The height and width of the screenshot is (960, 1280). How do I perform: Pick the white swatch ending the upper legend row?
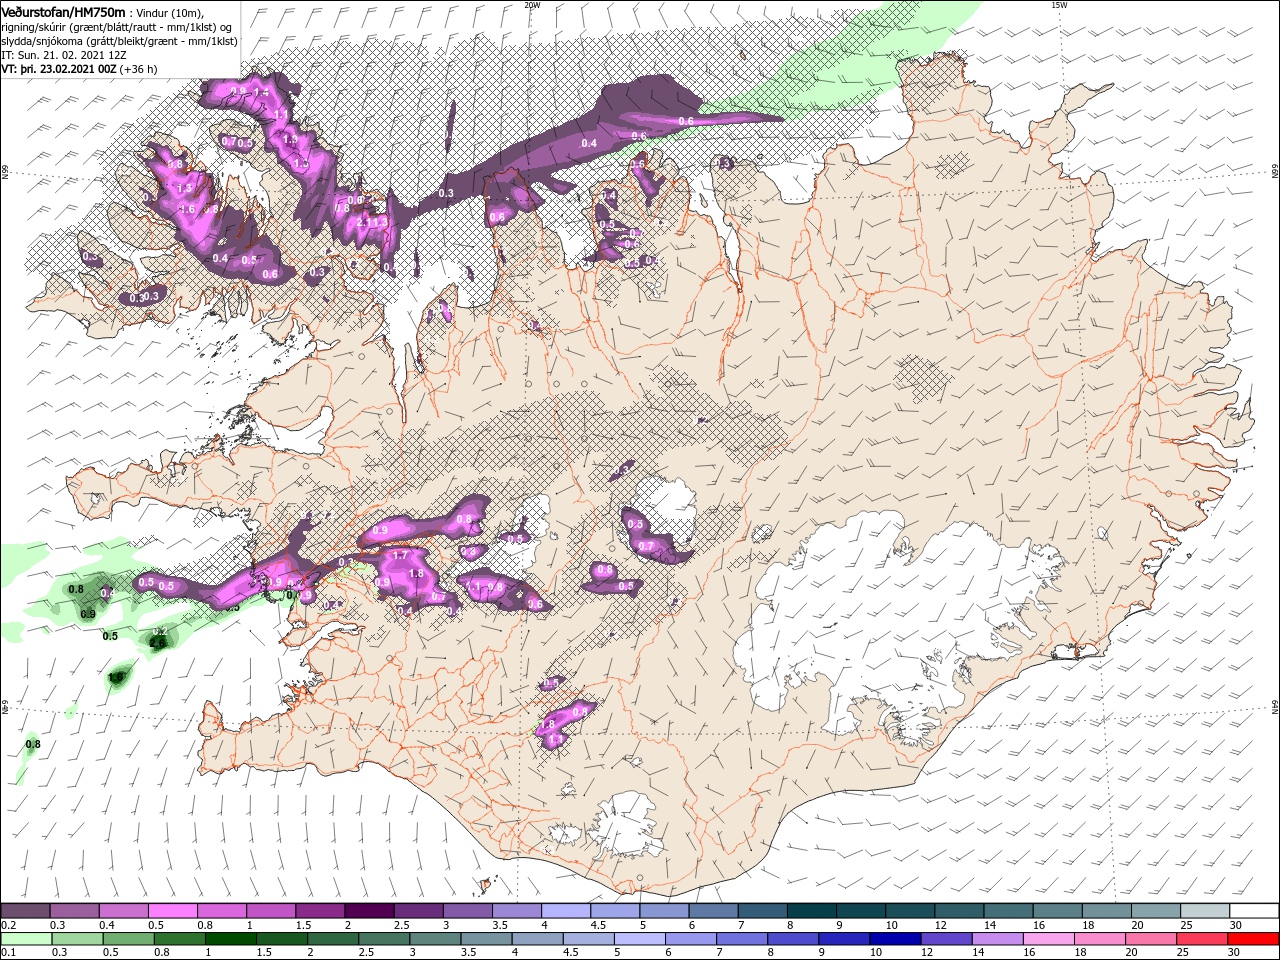pos(1253,911)
